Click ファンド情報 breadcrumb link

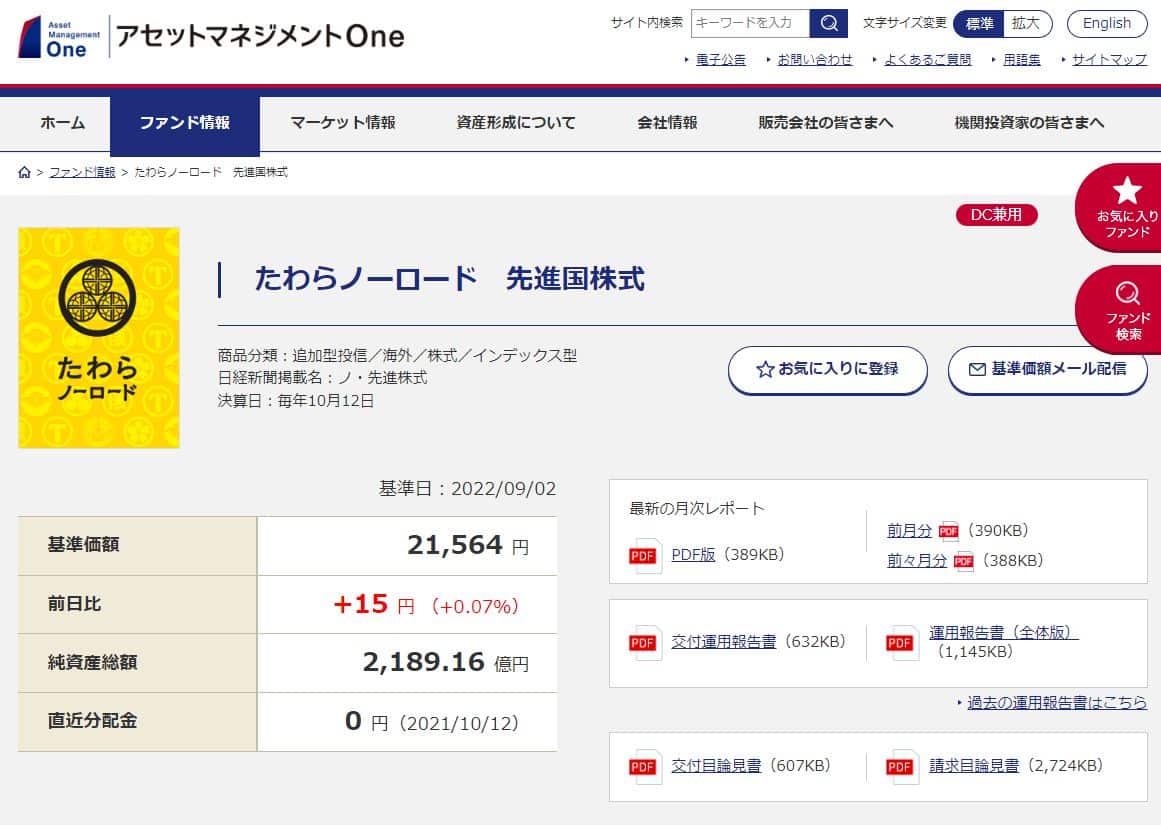point(82,172)
